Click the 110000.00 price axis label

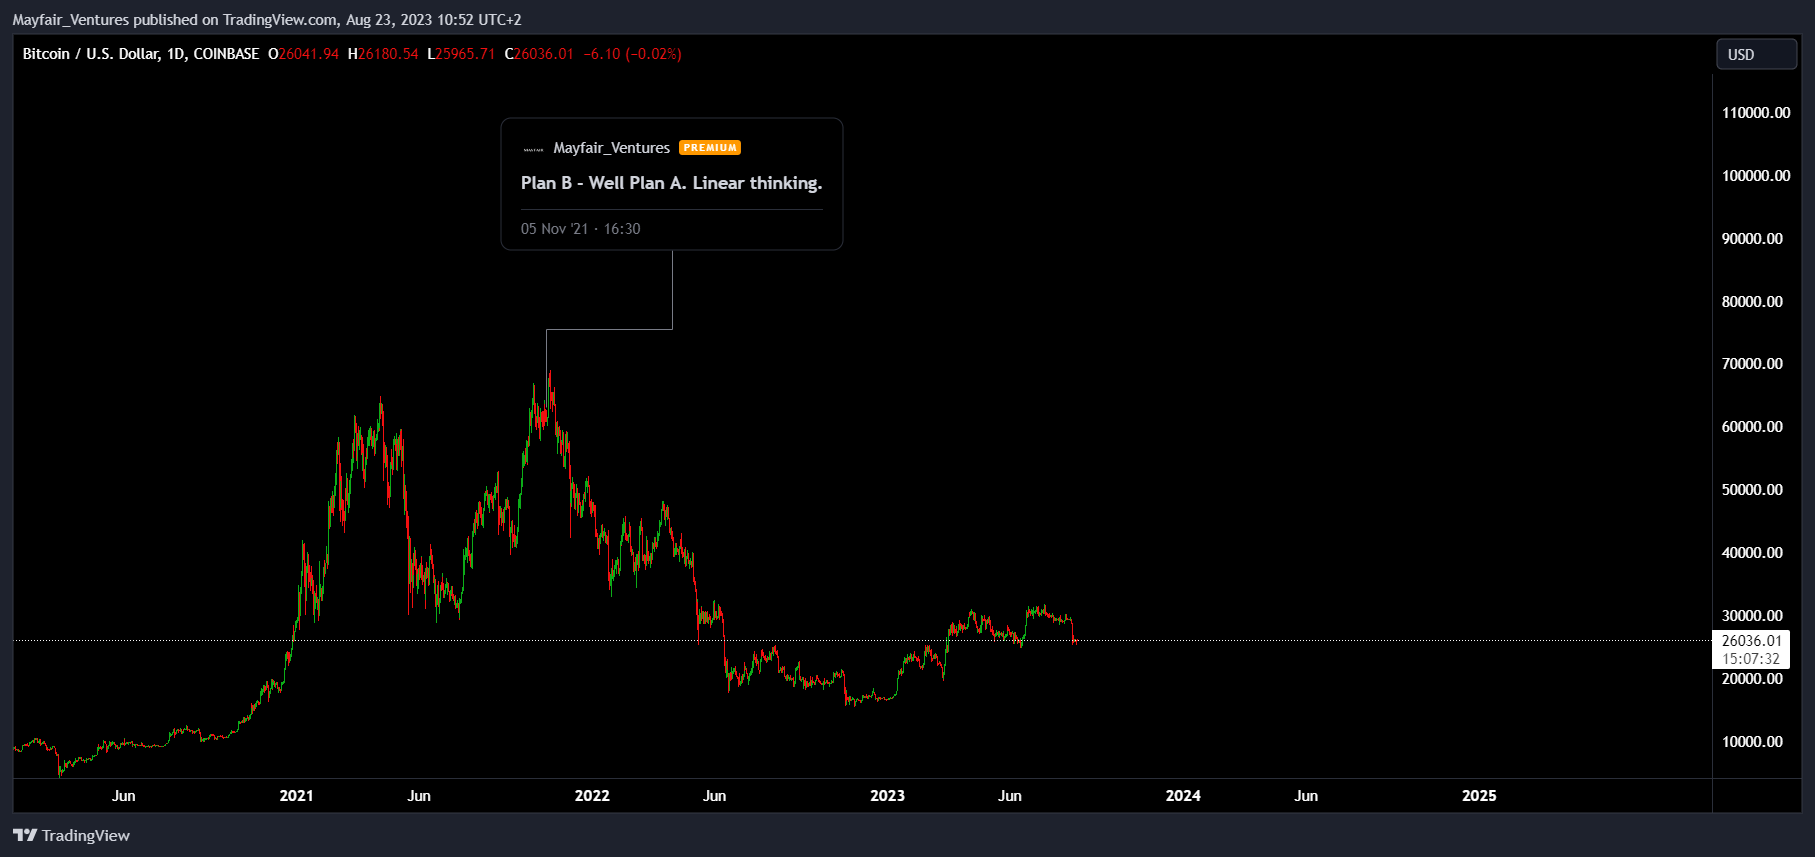pyautogui.click(x=1756, y=113)
